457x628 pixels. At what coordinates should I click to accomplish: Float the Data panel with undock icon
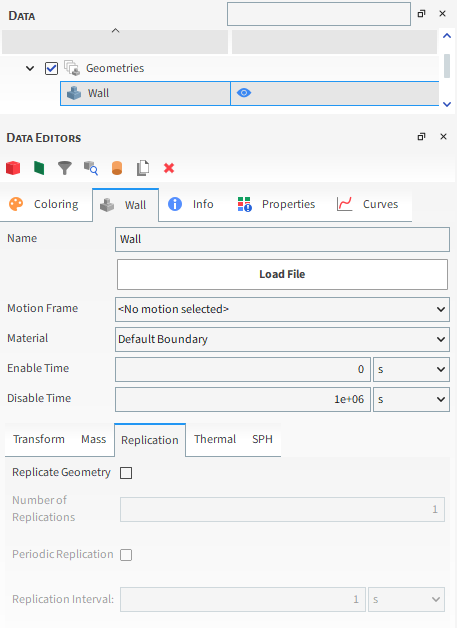point(421,14)
